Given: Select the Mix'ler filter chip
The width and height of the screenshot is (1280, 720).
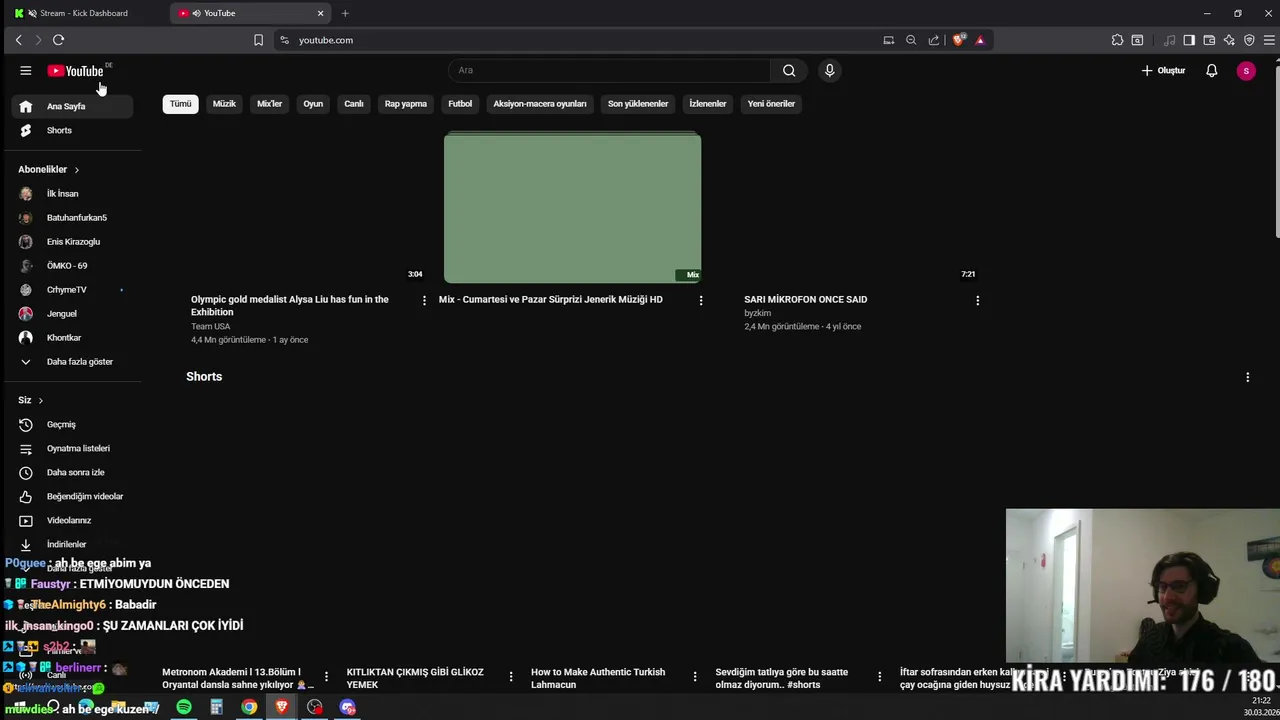Looking at the screenshot, I should (x=269, y=104).
